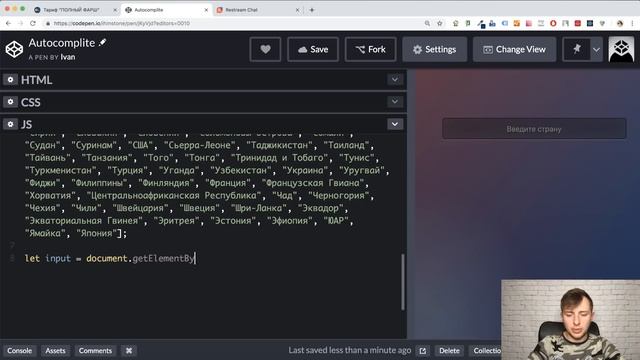The width and height of the screenshot is (640, 360).
Task: Open pen in new window icon in the footer
Action: pos(423,351)
